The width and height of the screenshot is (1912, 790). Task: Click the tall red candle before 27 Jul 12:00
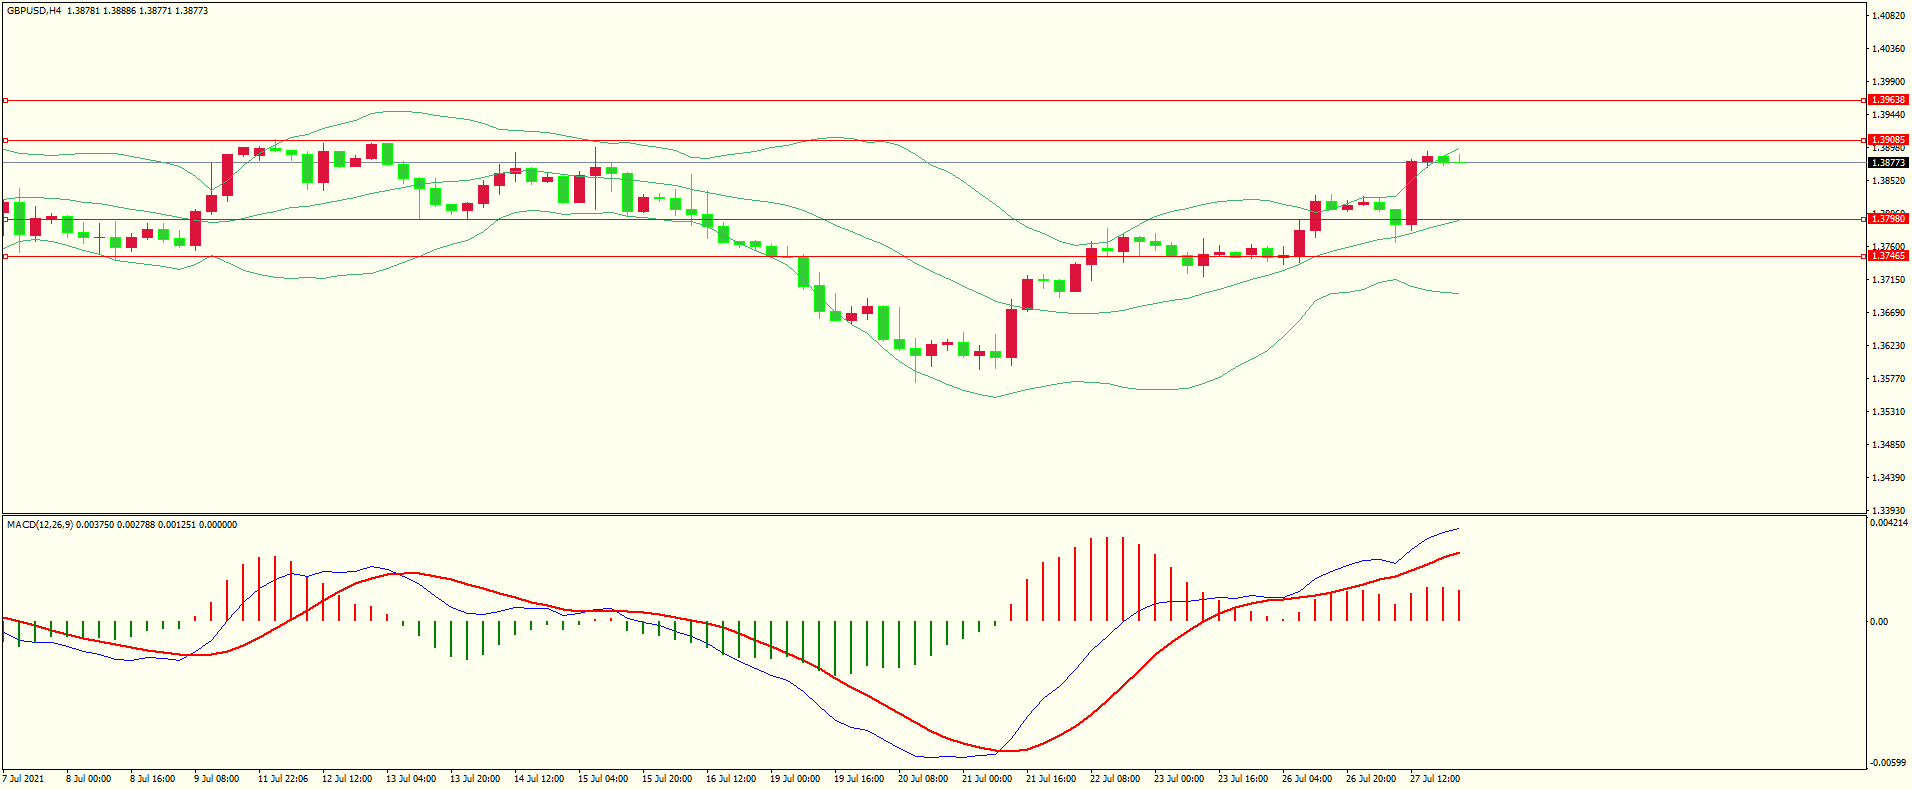pyautogui.click(x=1411, y=193)
